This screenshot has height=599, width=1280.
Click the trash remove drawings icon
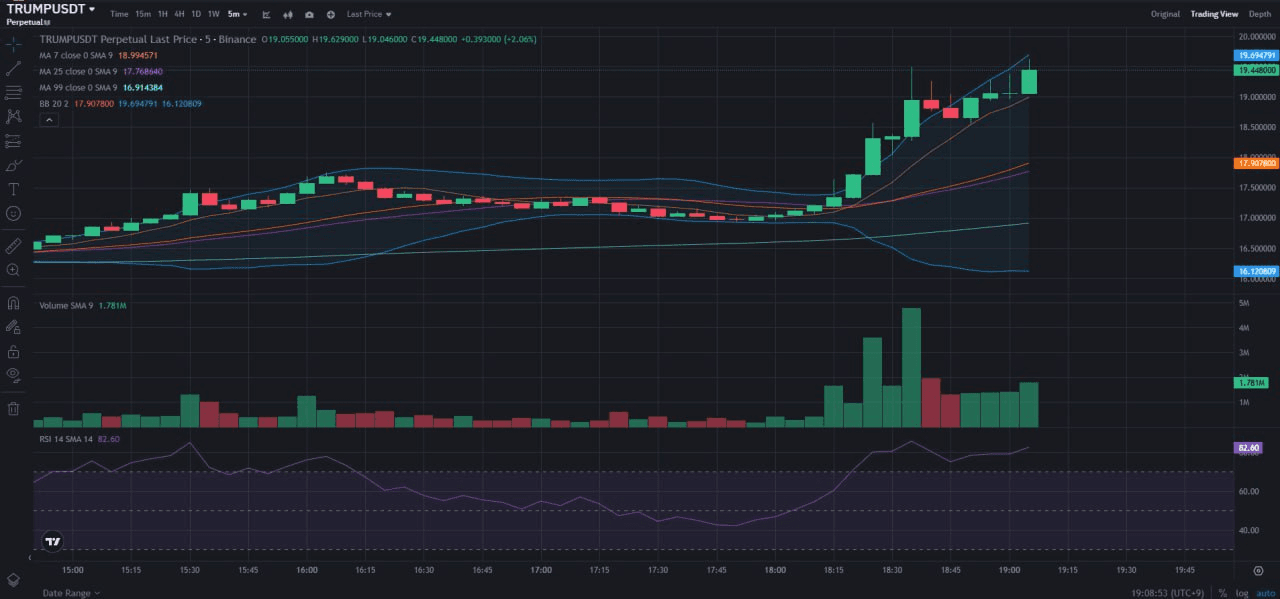click(13, 408)
